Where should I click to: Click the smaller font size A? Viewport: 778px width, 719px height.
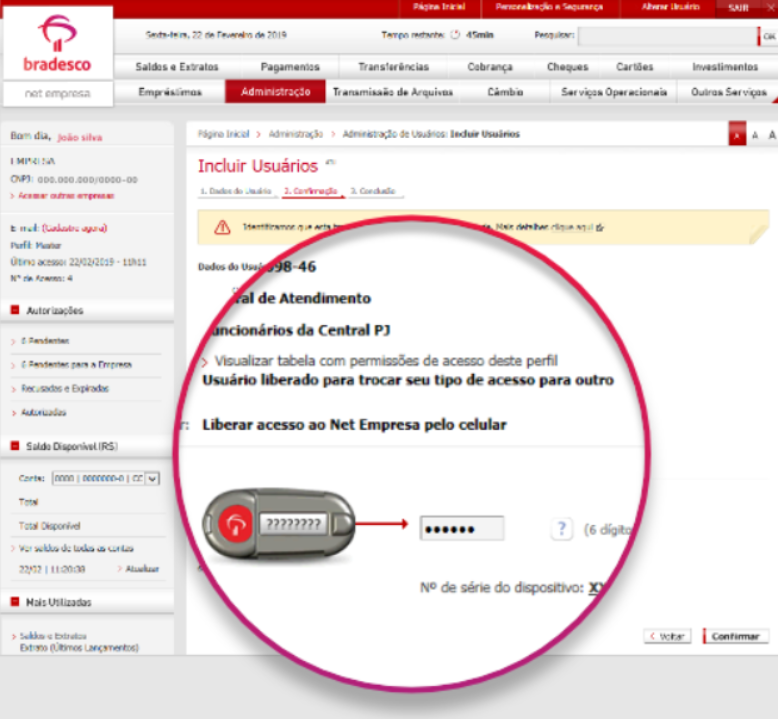755,135
